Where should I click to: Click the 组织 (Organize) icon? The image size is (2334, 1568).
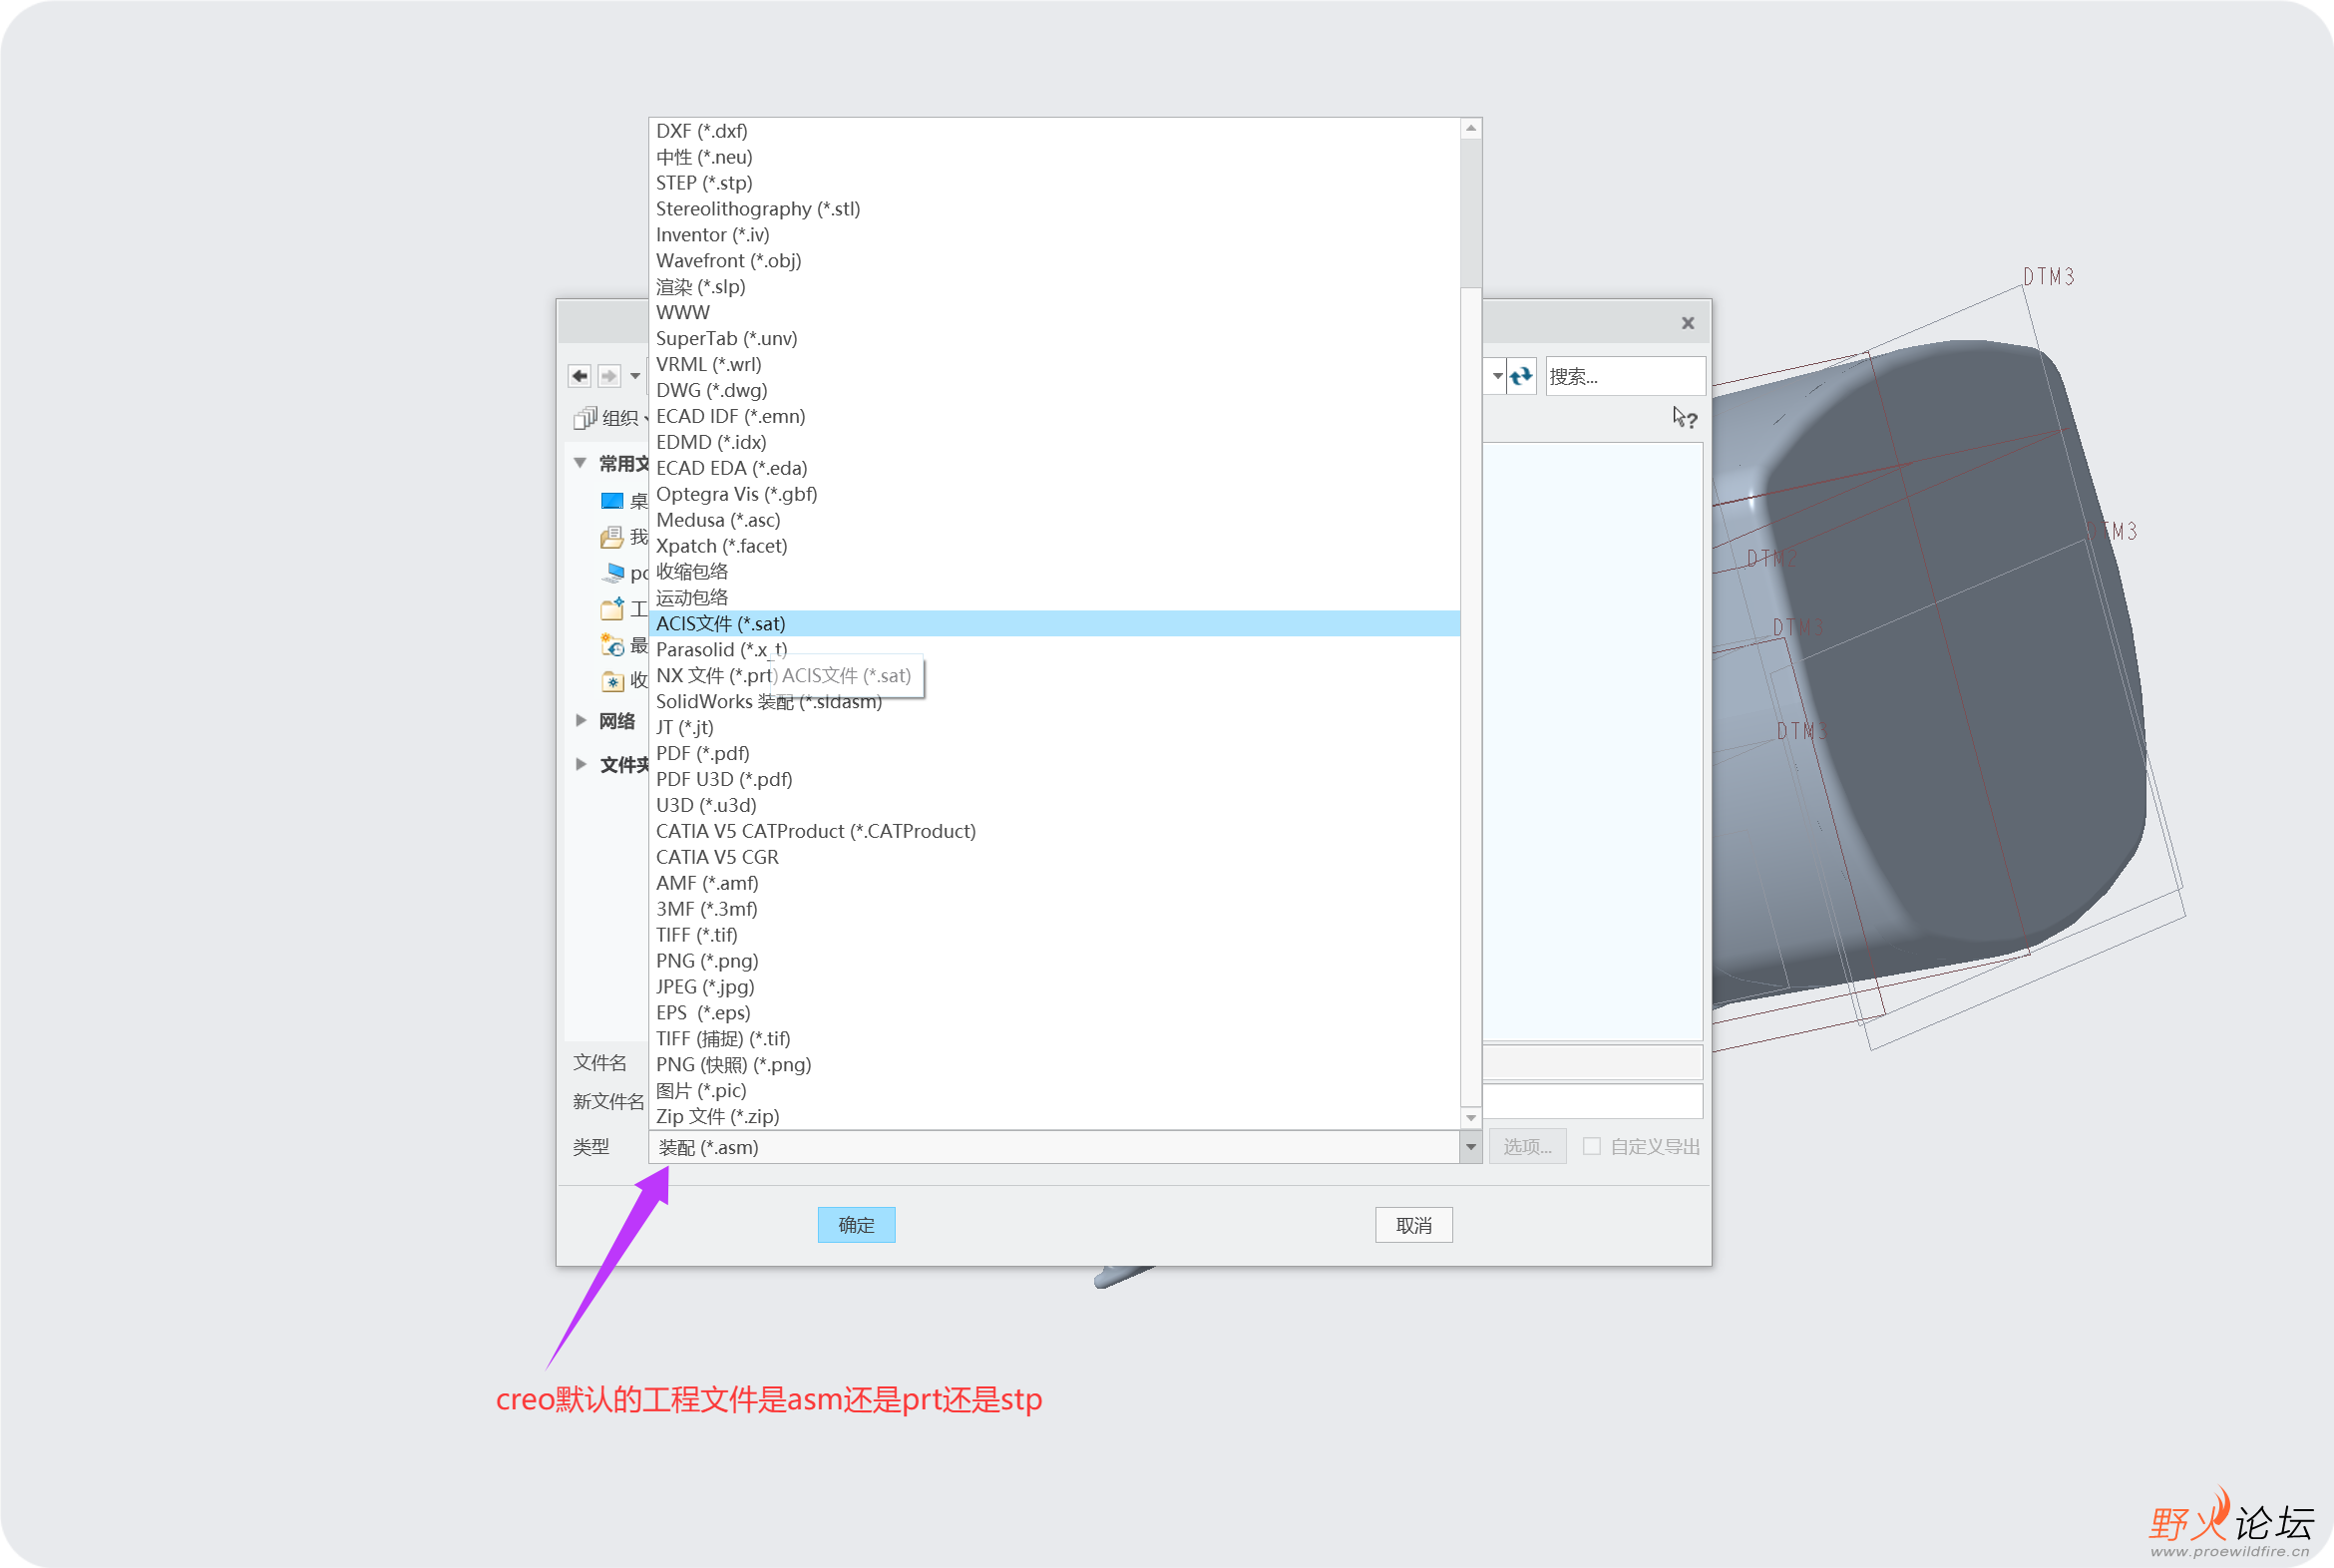[x=585, y=418]
